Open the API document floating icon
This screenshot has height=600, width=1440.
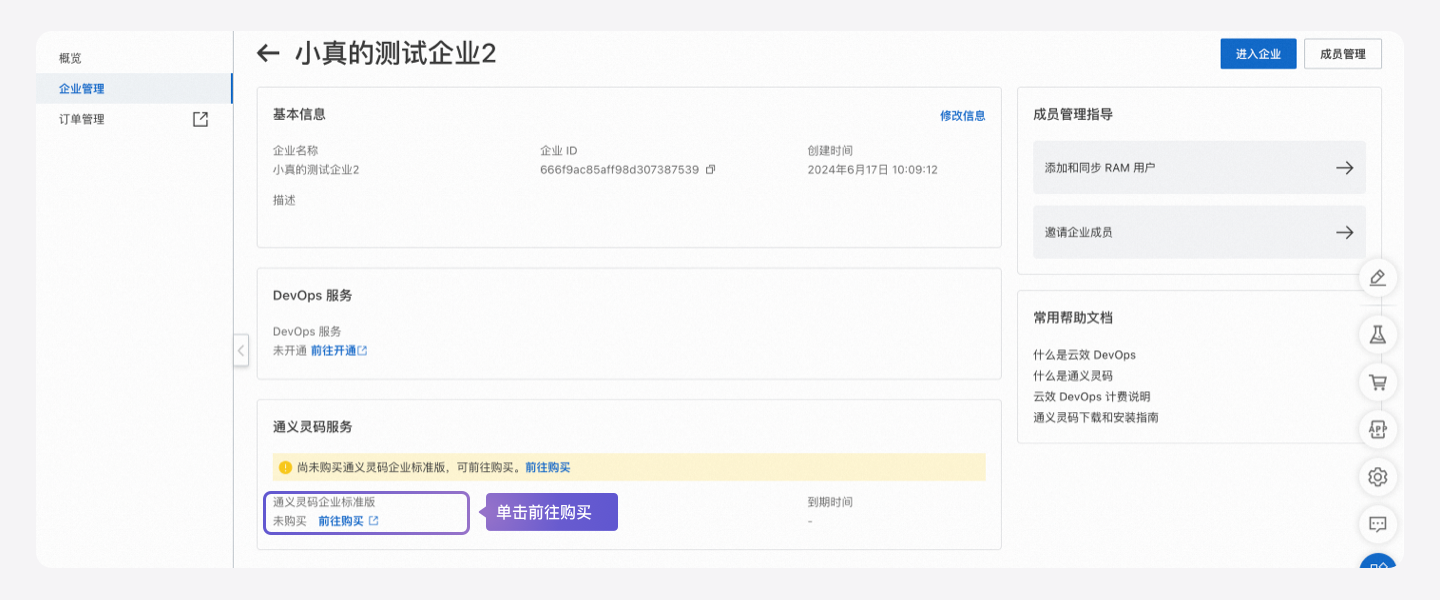click(1378, 429)
